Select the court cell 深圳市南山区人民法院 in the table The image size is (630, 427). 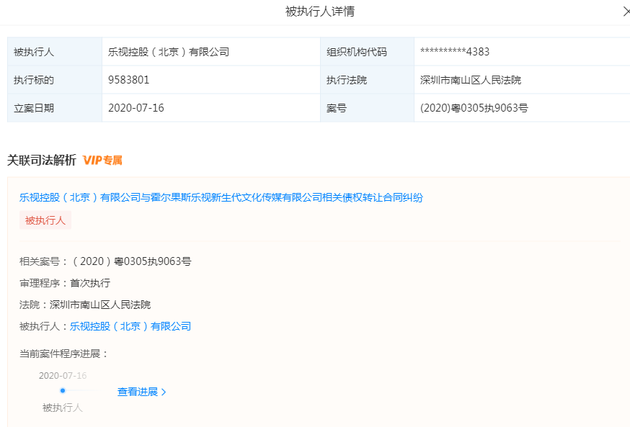point(522,80)
